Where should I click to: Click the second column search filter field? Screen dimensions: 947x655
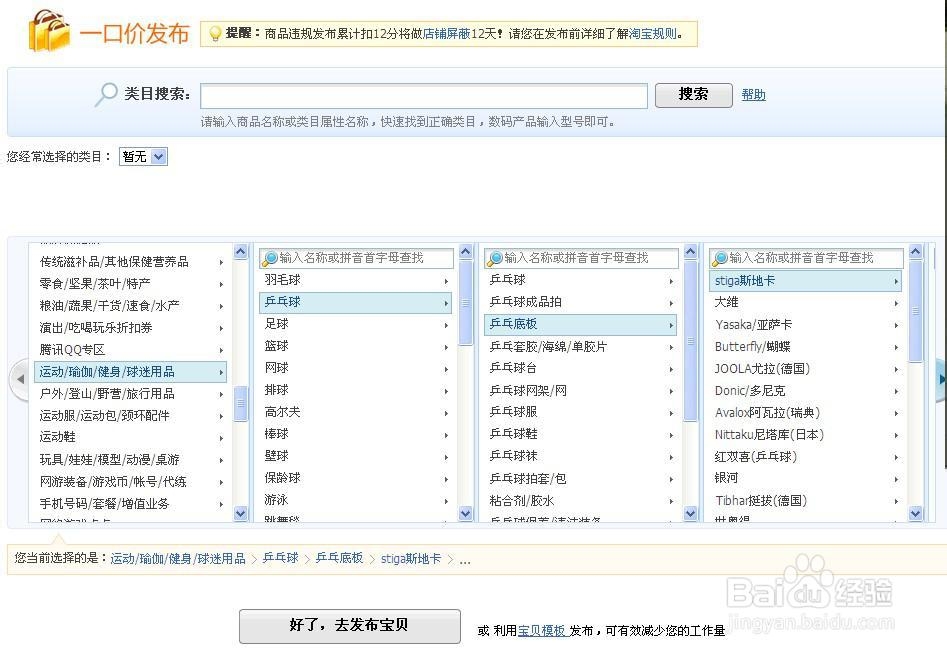point(356,258)
